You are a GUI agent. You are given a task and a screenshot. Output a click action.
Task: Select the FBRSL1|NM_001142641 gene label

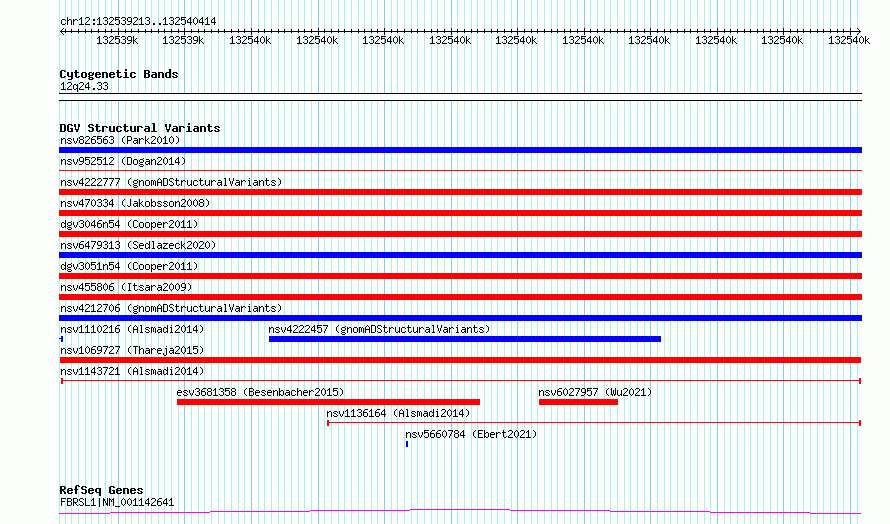pyautogui.click(x=117, y=502)
